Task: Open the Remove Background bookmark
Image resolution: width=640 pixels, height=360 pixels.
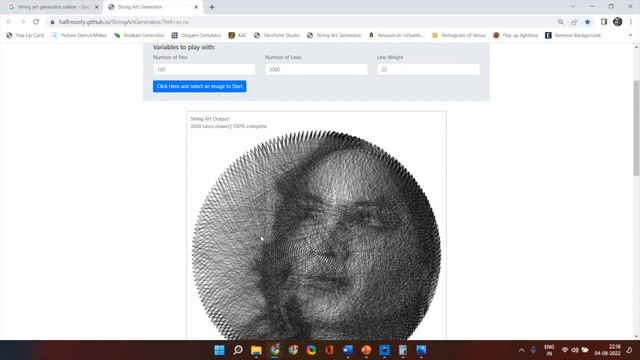Action: 573,36
